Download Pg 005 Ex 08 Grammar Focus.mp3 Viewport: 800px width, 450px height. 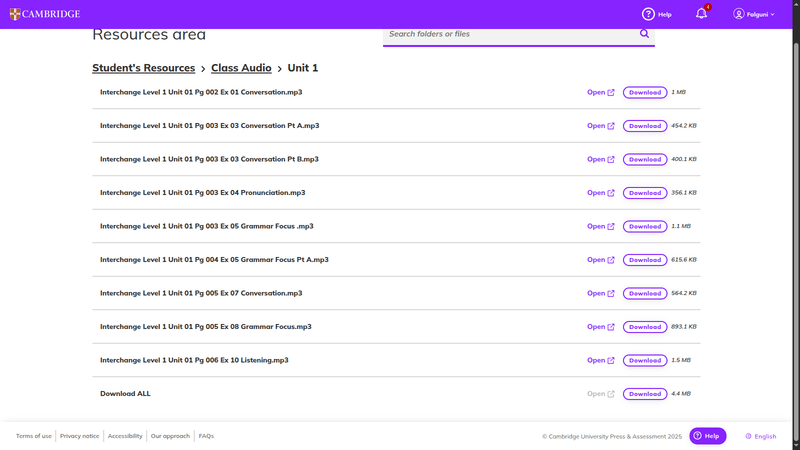(x=645, y=327)
